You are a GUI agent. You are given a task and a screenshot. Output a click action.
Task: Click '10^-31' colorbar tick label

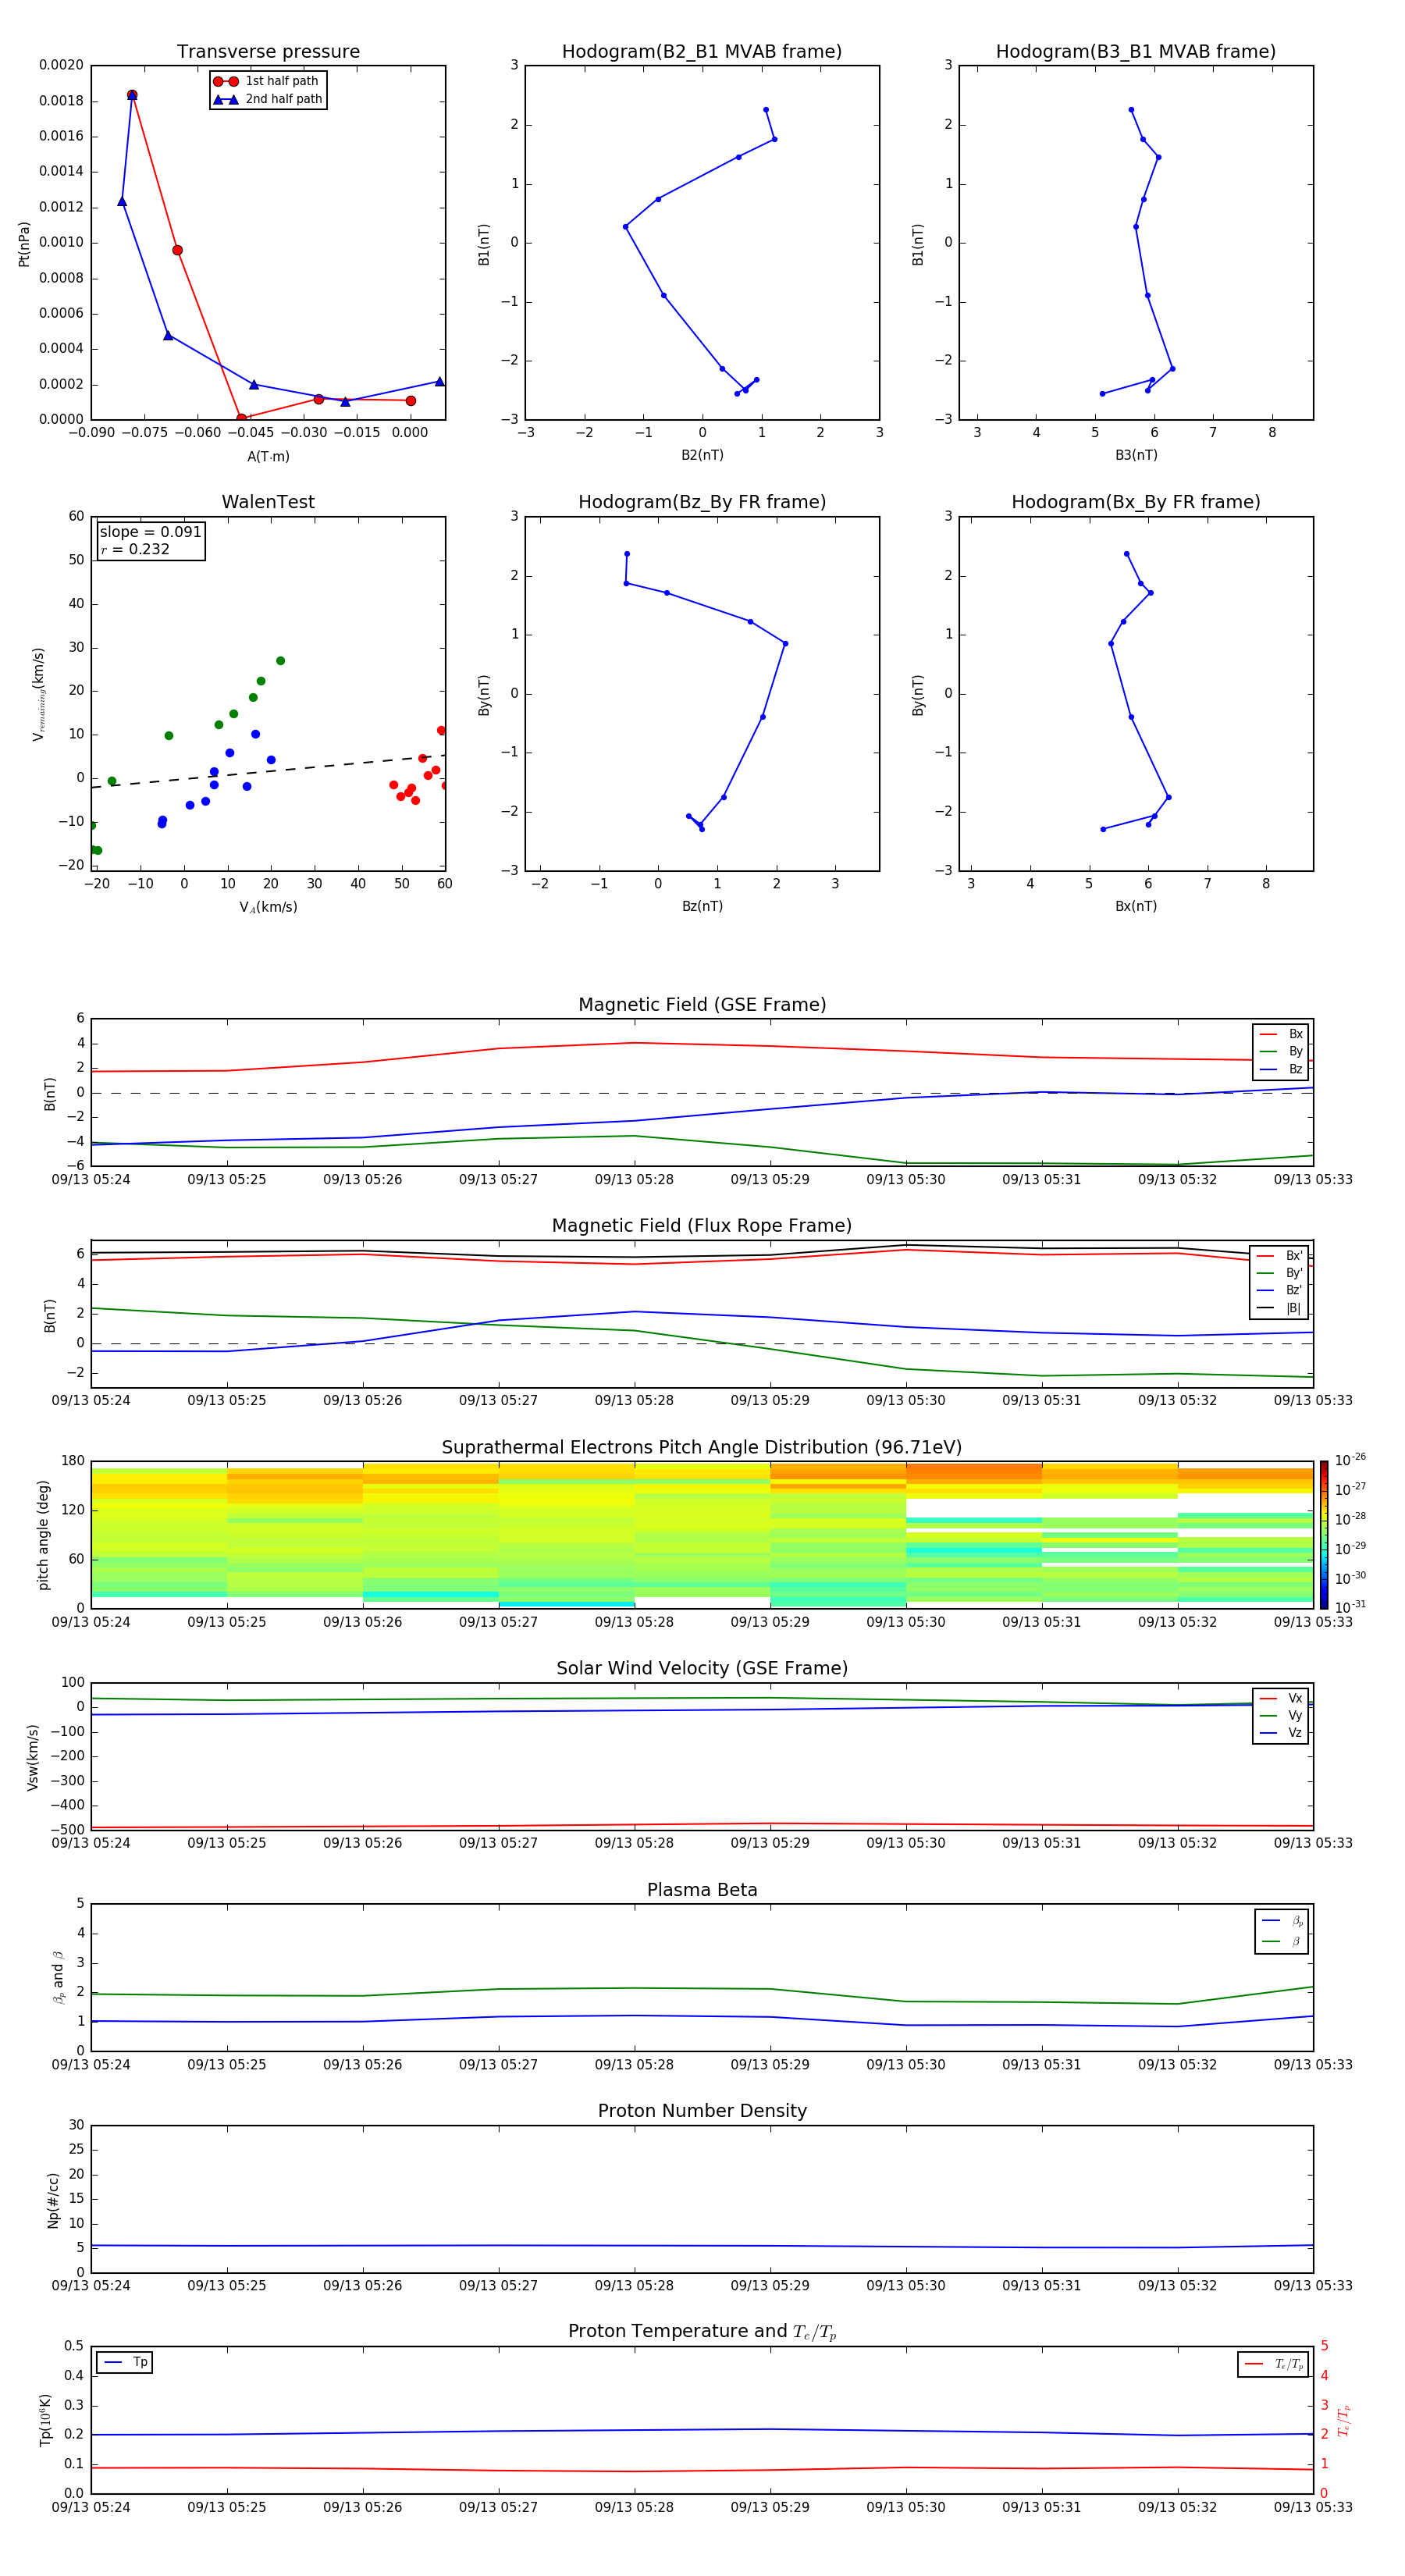1350,1607
